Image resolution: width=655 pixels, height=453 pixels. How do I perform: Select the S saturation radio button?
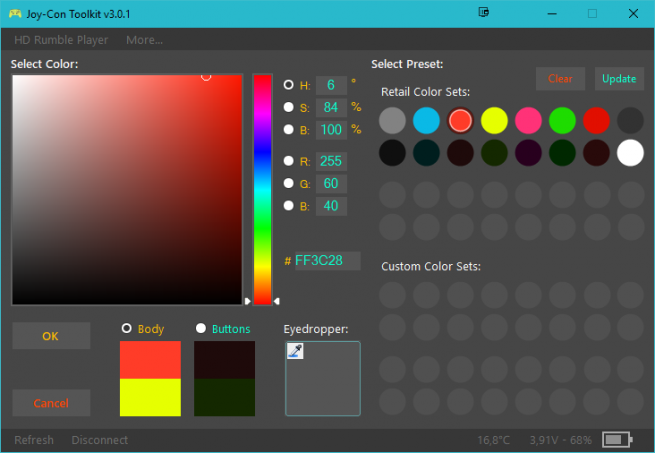click(289, 107)
